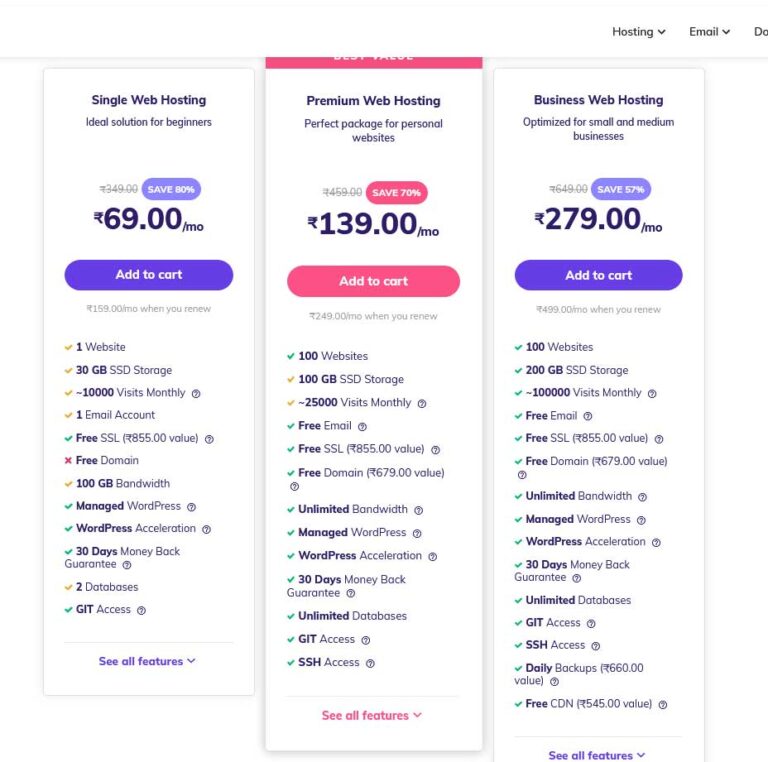Click info icon next to Premium plan's SSH Access
The width and height of the screenshot is (768, 762).
[x=370, y=663]
